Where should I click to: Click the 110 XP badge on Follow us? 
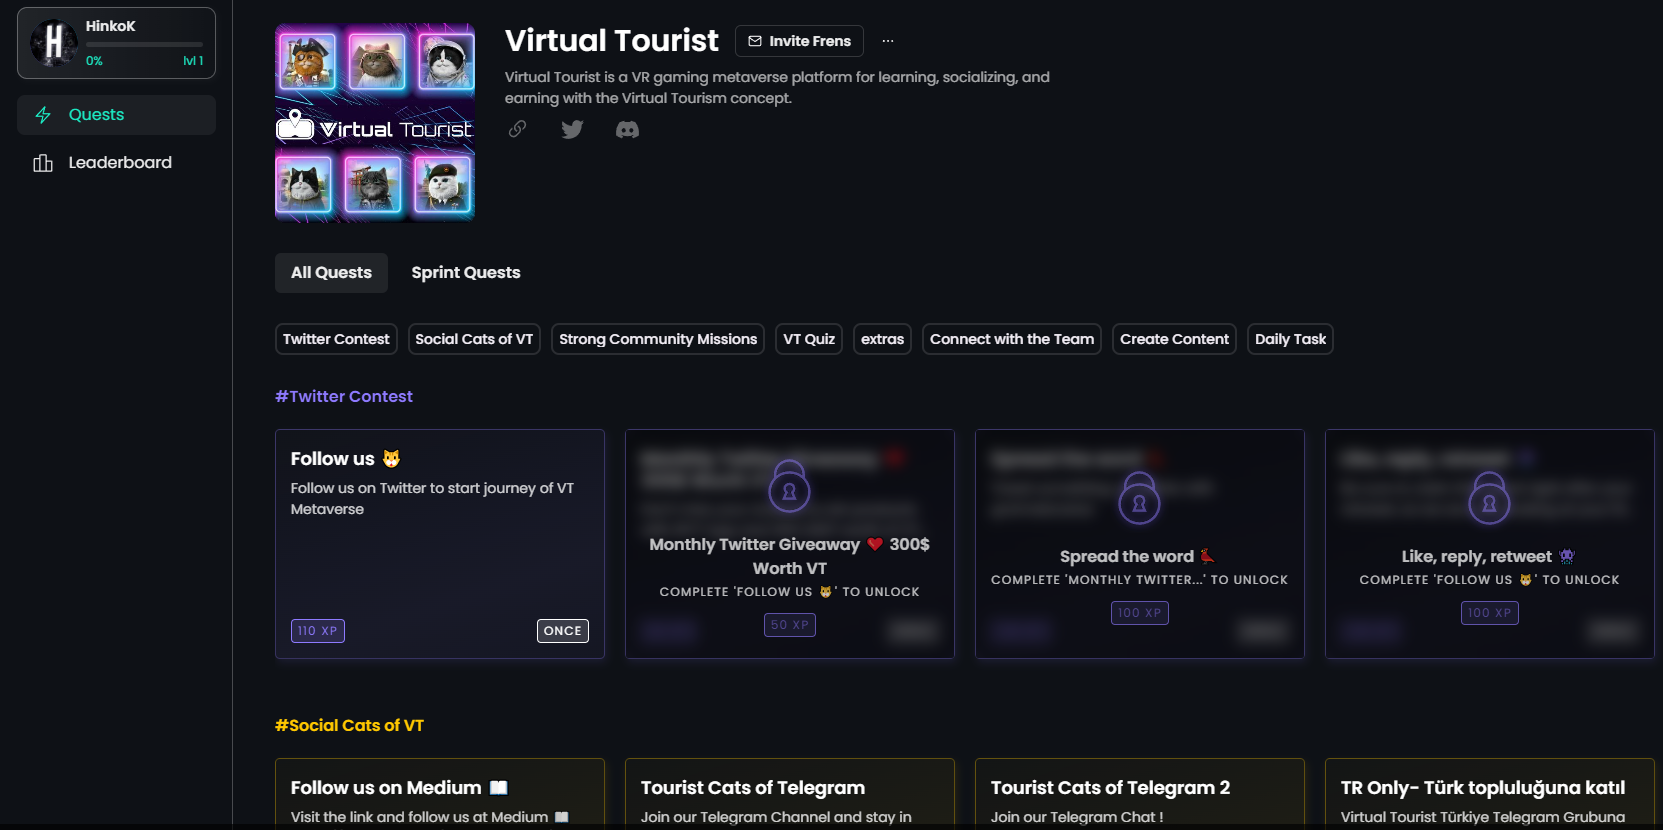point(318,631)
